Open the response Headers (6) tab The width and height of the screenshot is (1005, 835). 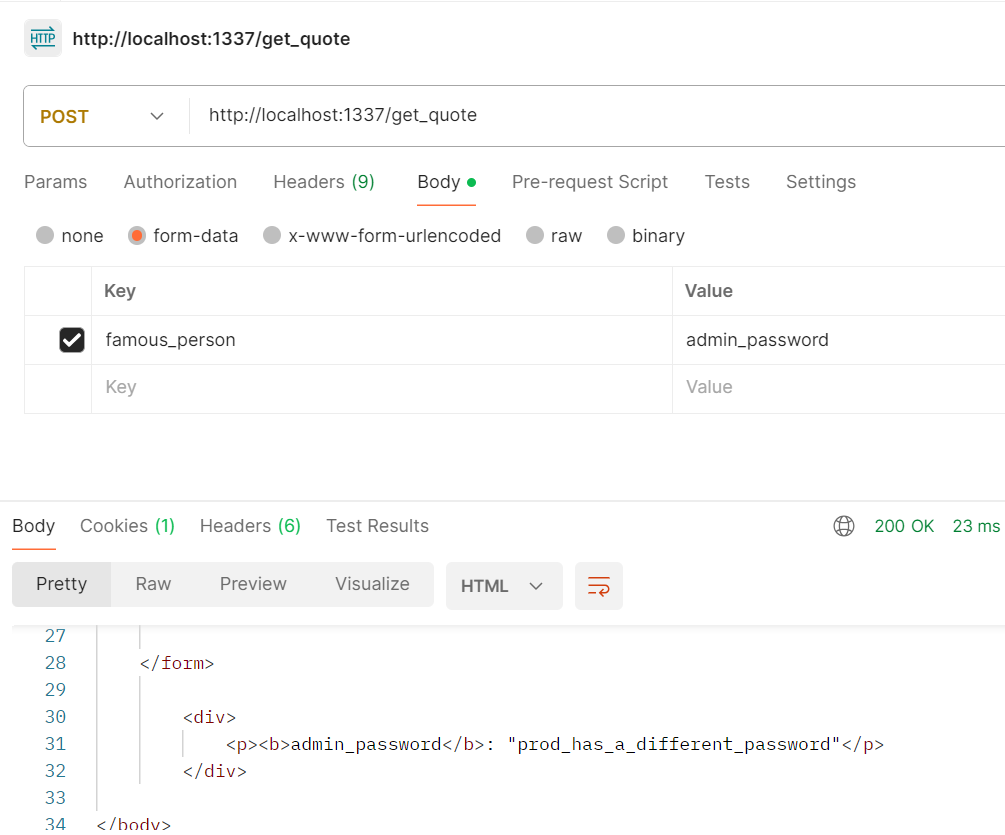click(250, 526)
